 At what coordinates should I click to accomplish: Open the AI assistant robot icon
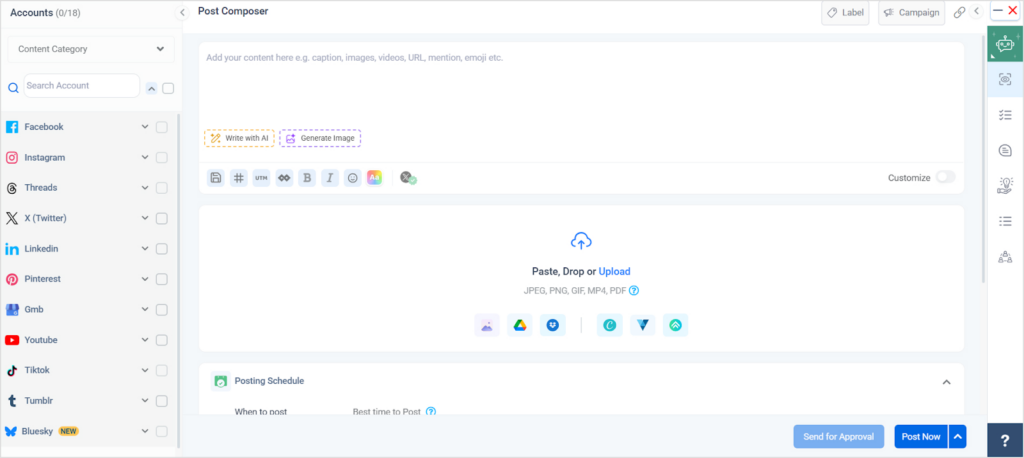1005,44
